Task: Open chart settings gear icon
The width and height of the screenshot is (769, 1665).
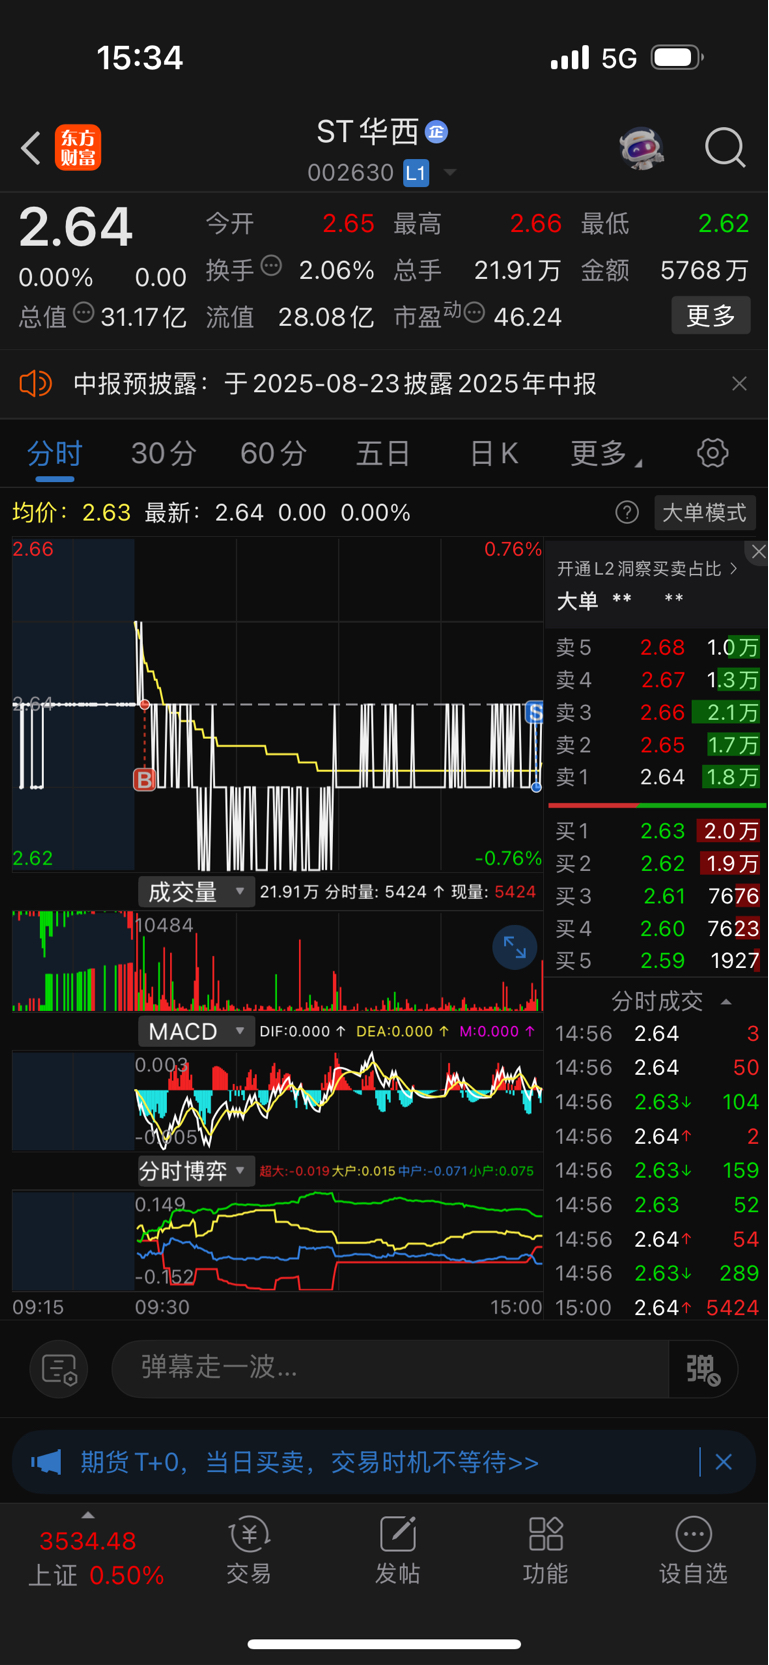Action: pyautogui.click(x=712, y=453)
